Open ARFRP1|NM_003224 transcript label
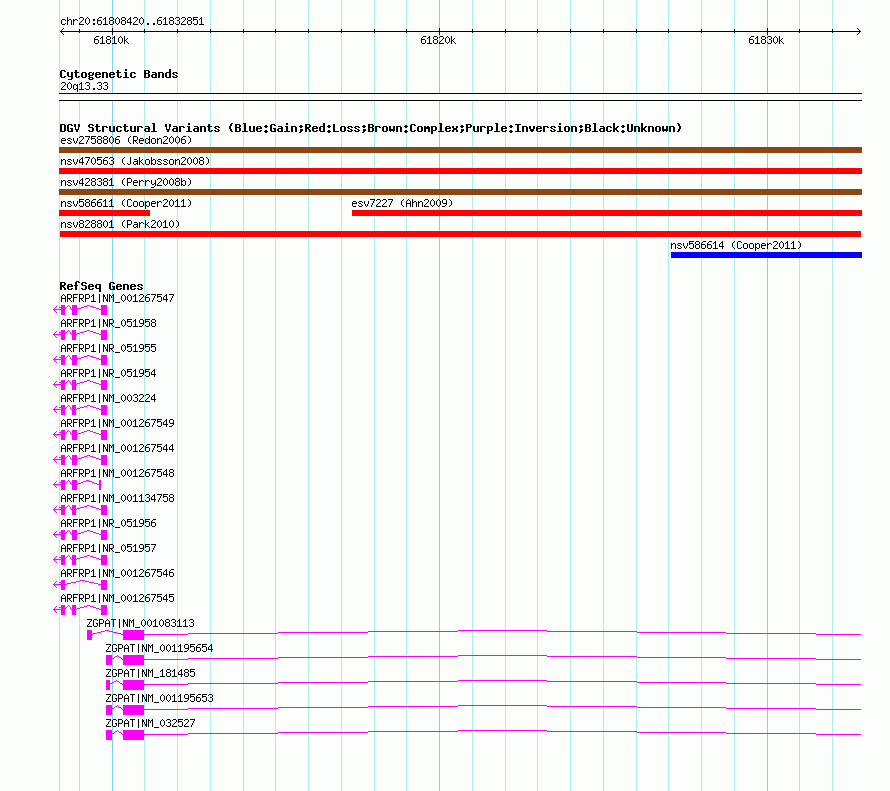 click(108, 398)
